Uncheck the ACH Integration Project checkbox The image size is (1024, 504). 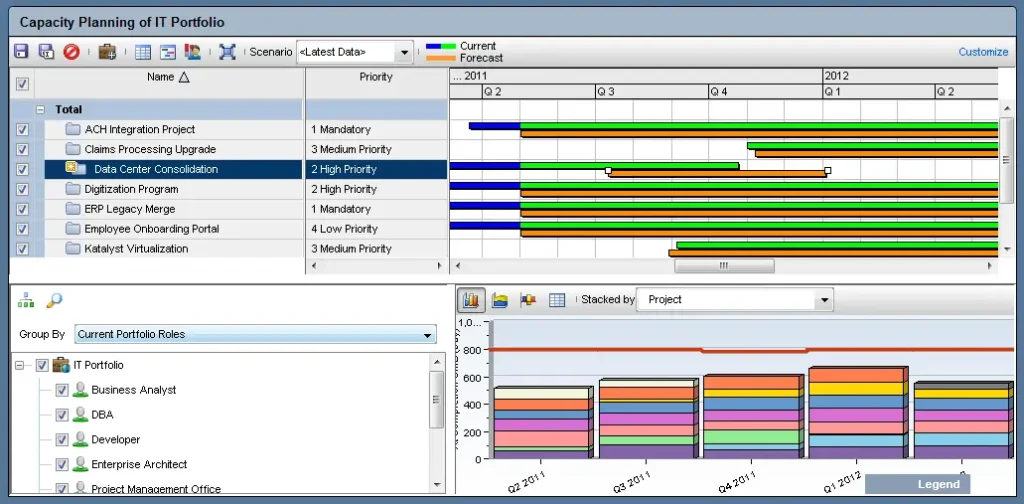pos(23,130)
